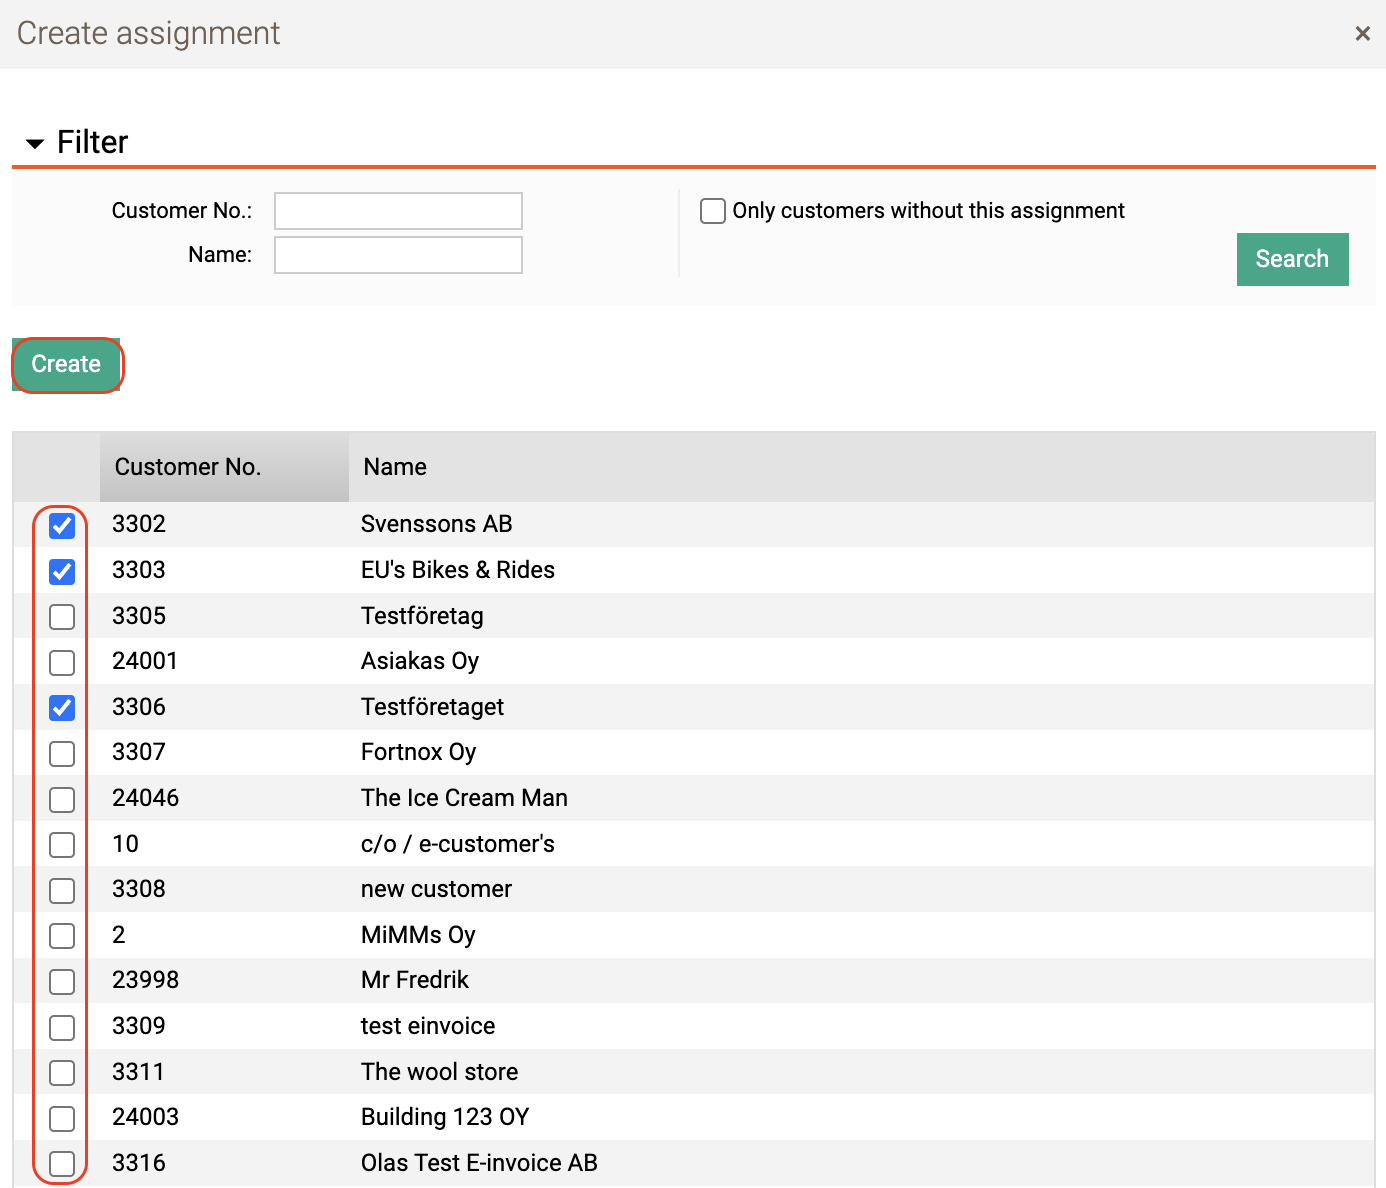This screenshot has height=1188, width=1386.
Task: Click customer number 3302
Action: [x=139, y=524]
